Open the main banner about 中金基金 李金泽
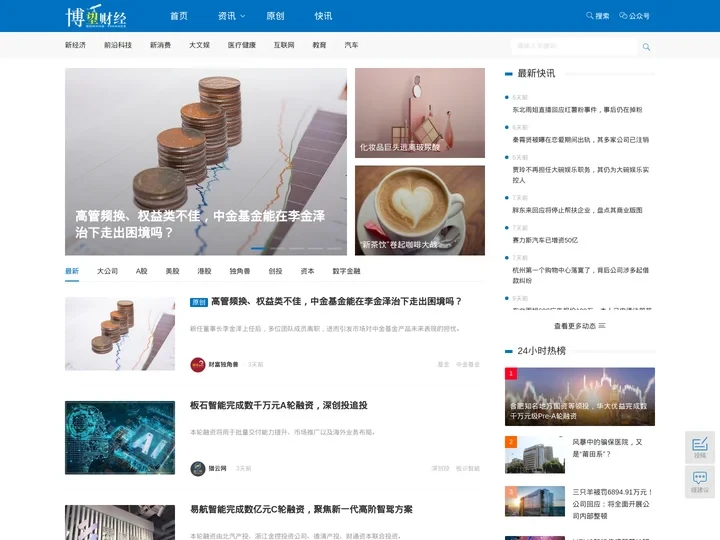The width and height of the screenshot is (720, 540). (x=206, y=162)
